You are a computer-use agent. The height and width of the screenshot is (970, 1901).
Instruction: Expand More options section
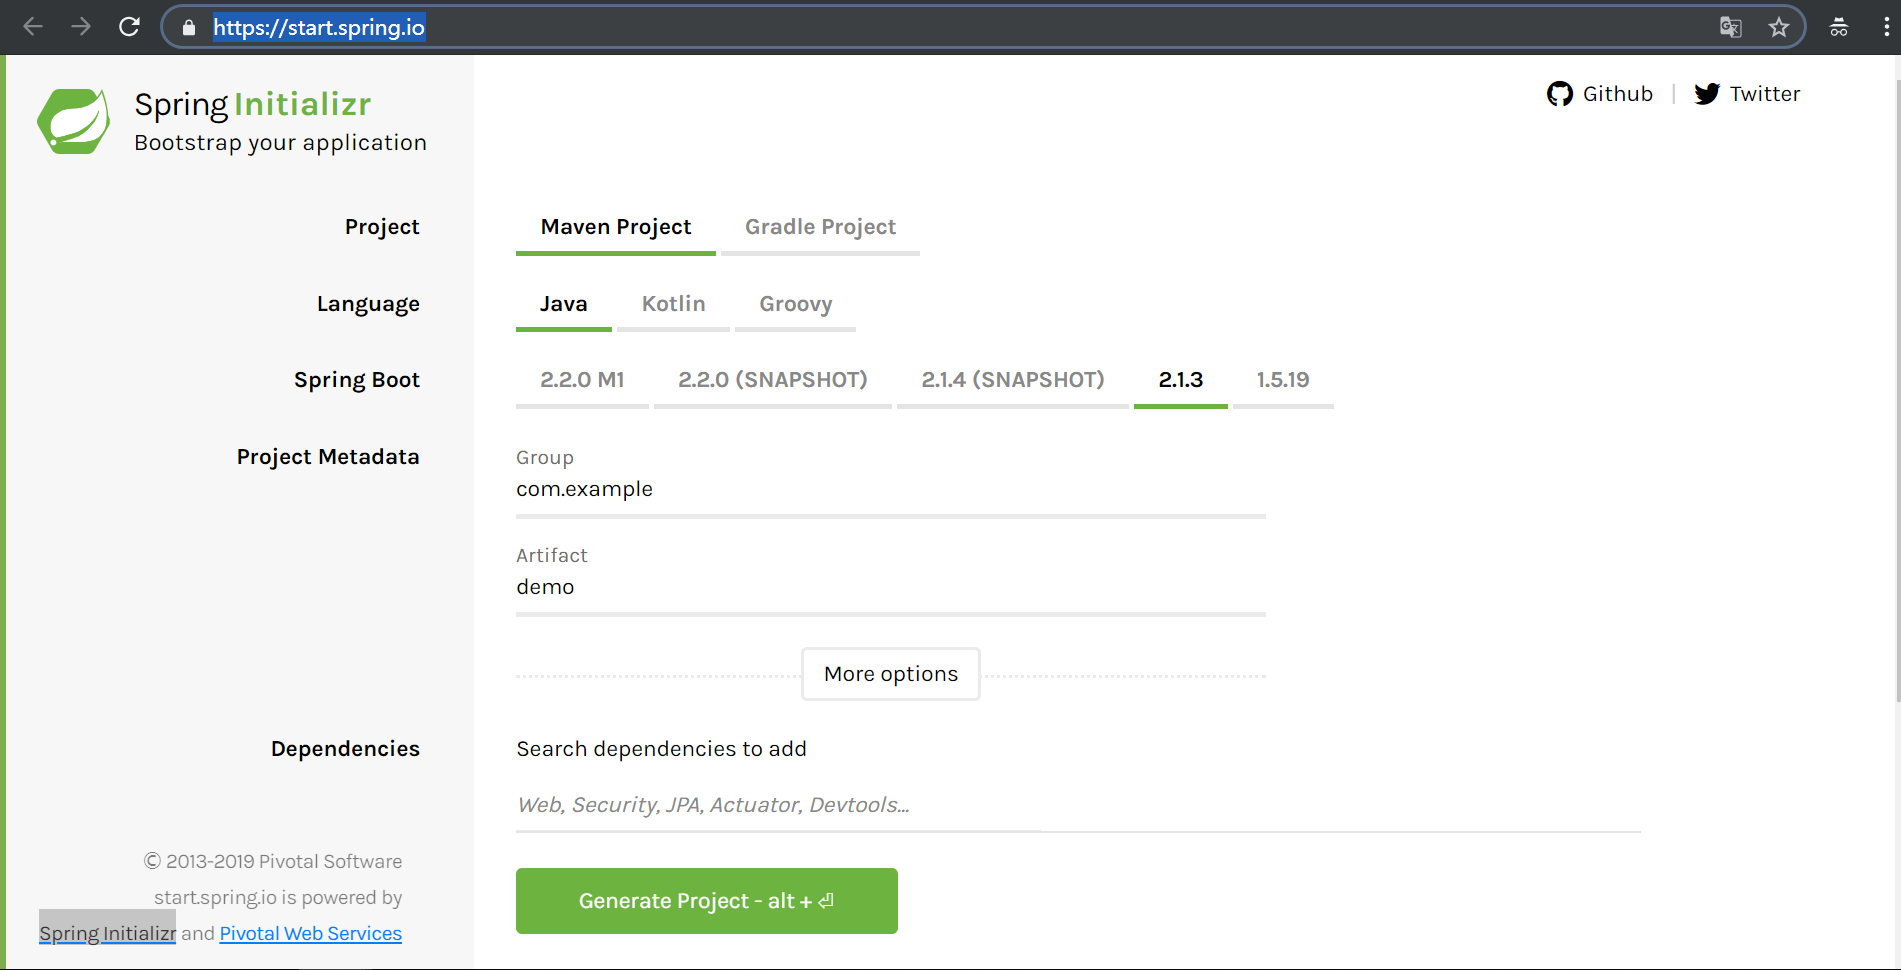pyautogui.click(x=891, y=674)
